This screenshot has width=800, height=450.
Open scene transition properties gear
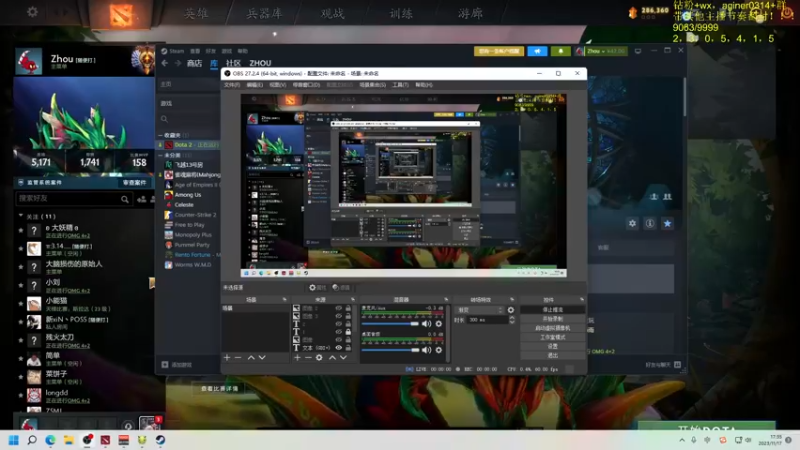[x=511, y=310]
